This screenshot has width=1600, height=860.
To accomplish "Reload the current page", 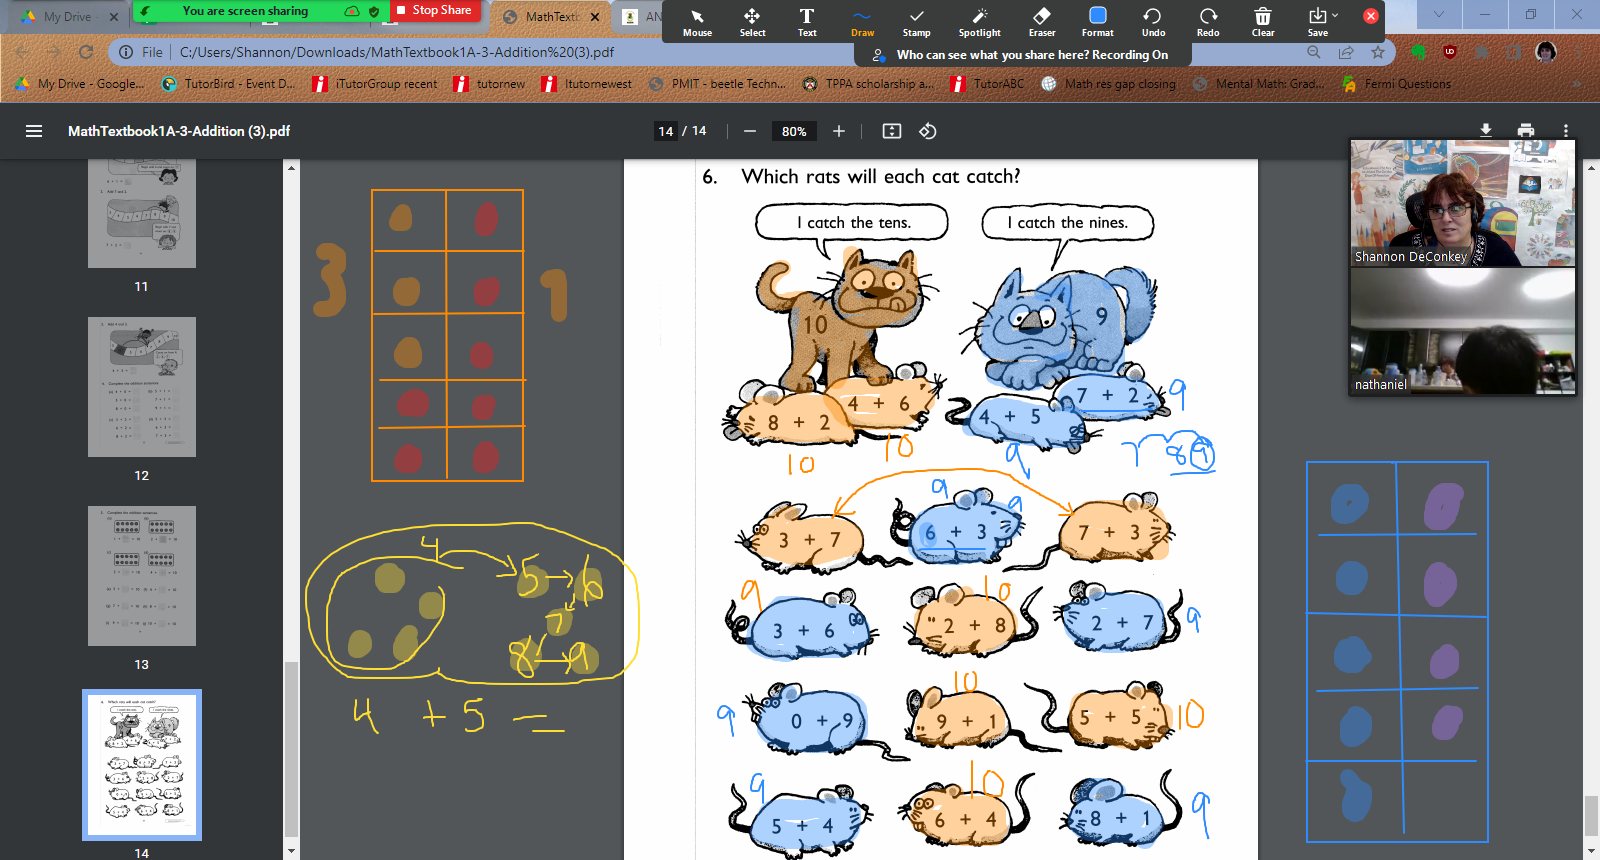I will point(86,52).
